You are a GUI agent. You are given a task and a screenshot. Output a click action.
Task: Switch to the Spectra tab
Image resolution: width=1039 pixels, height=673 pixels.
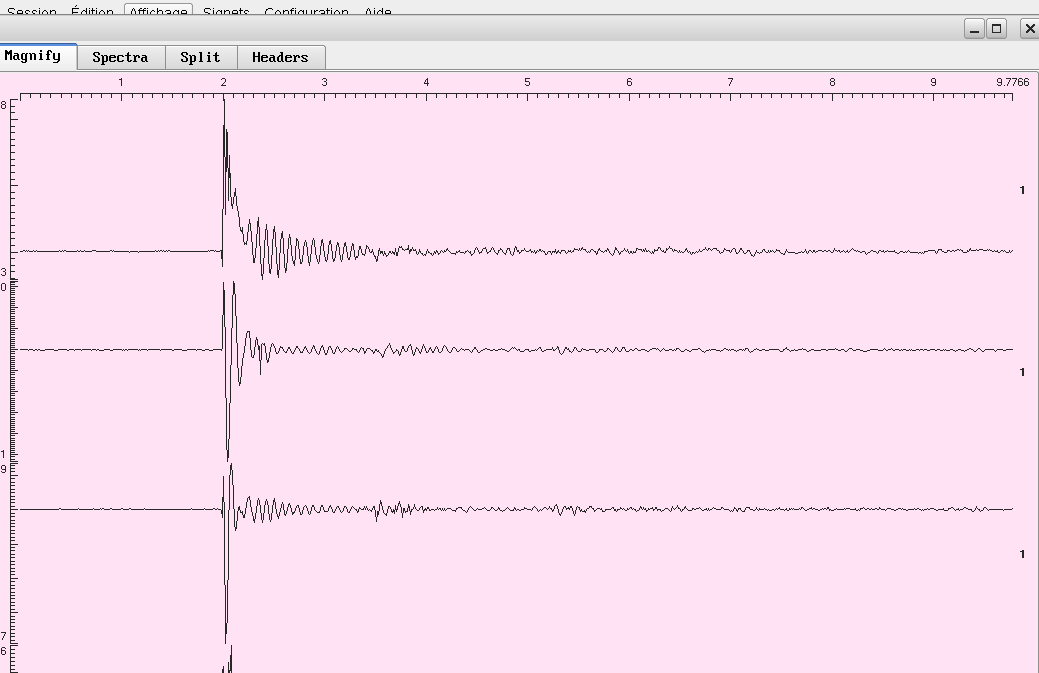(x=120, y=57)
